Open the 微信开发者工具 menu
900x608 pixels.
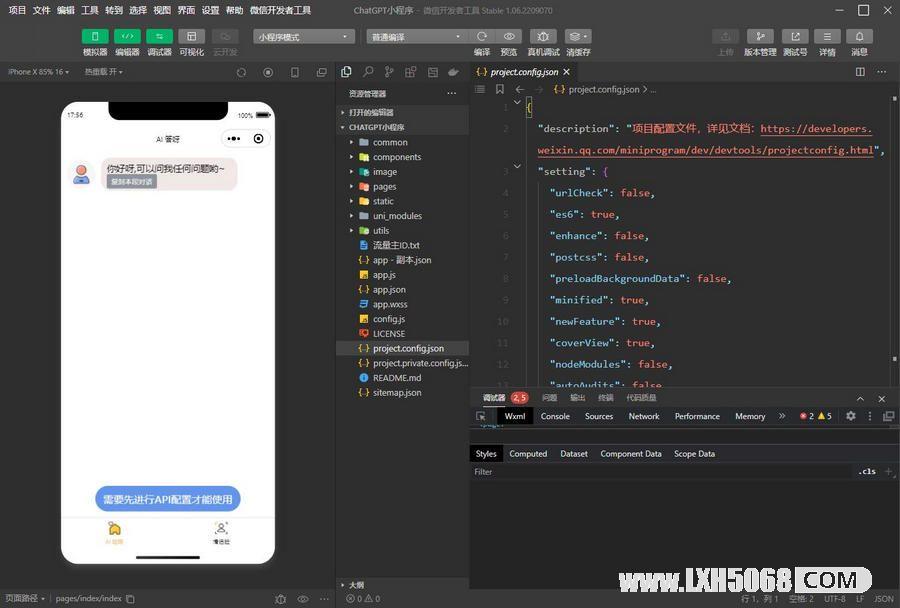pyautogui.click(x=280, y=10)
